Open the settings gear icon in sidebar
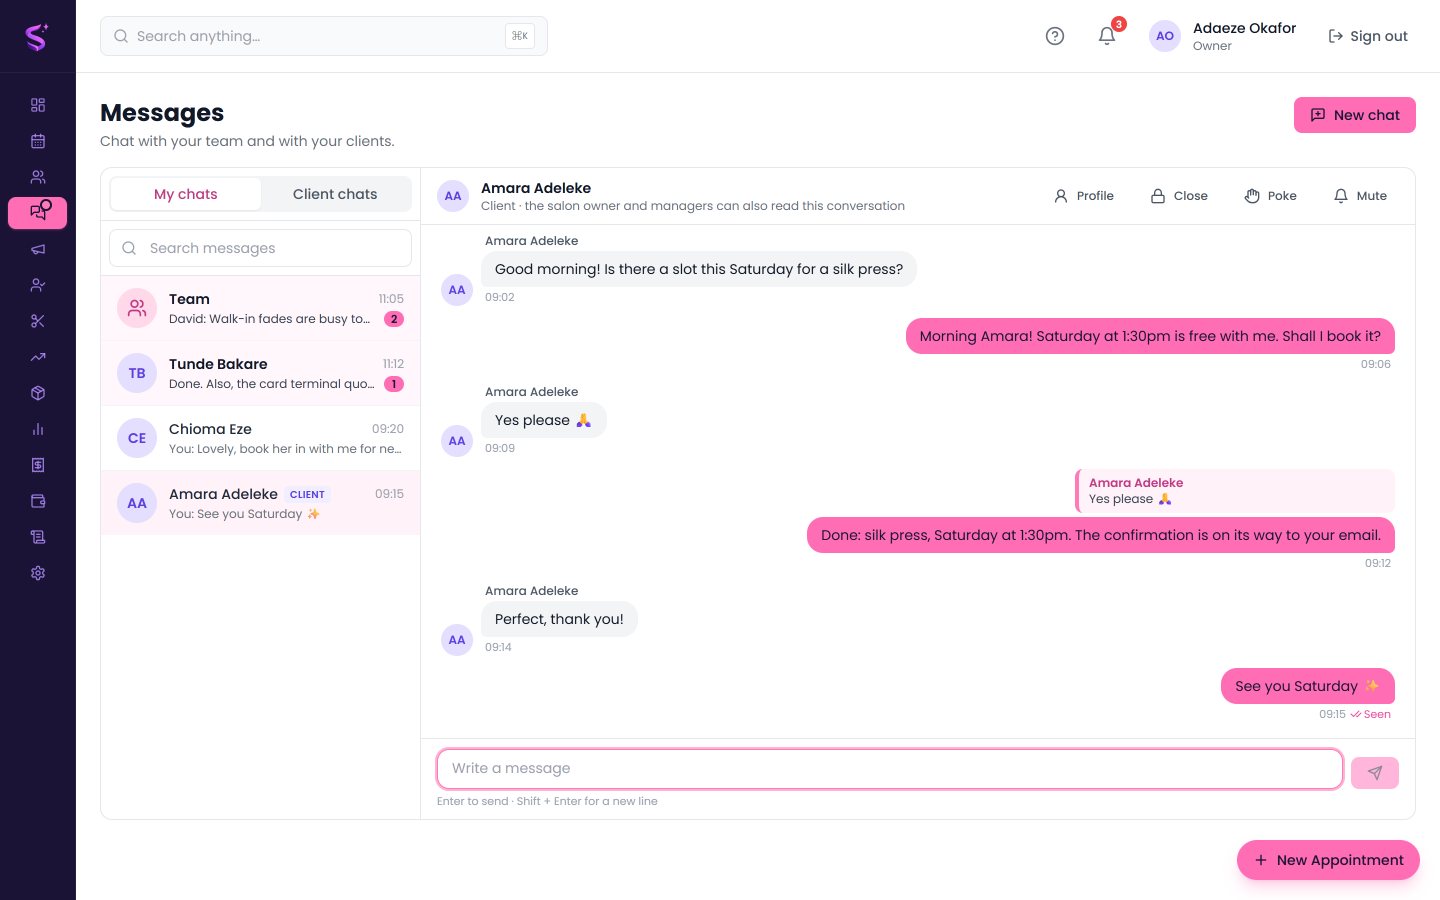Viewport: 1440px width, 900px height. [x=38, y=573]
